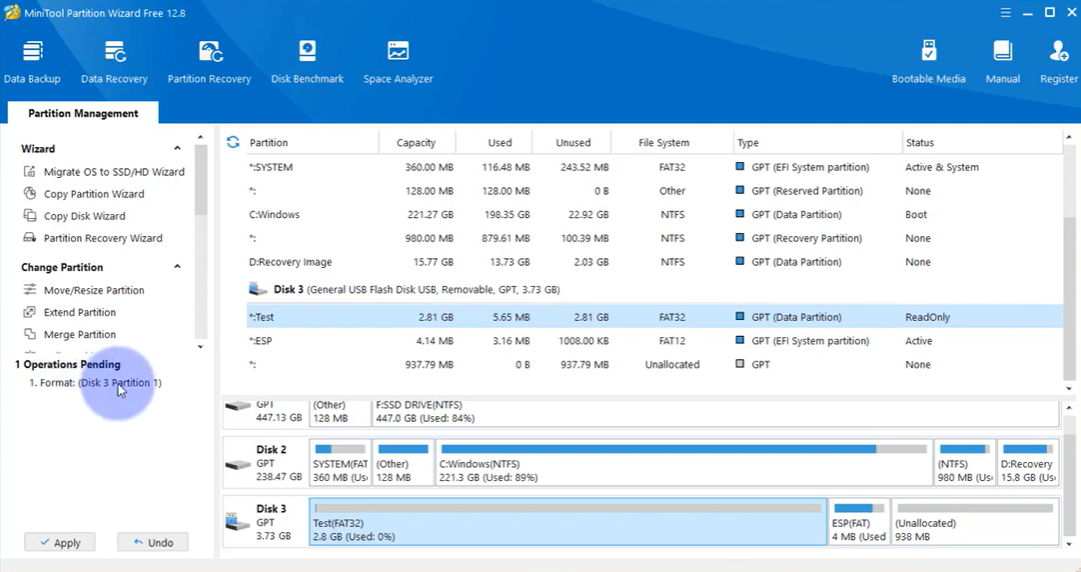Launch Data Recovery from the toolbar

point(114,62)
